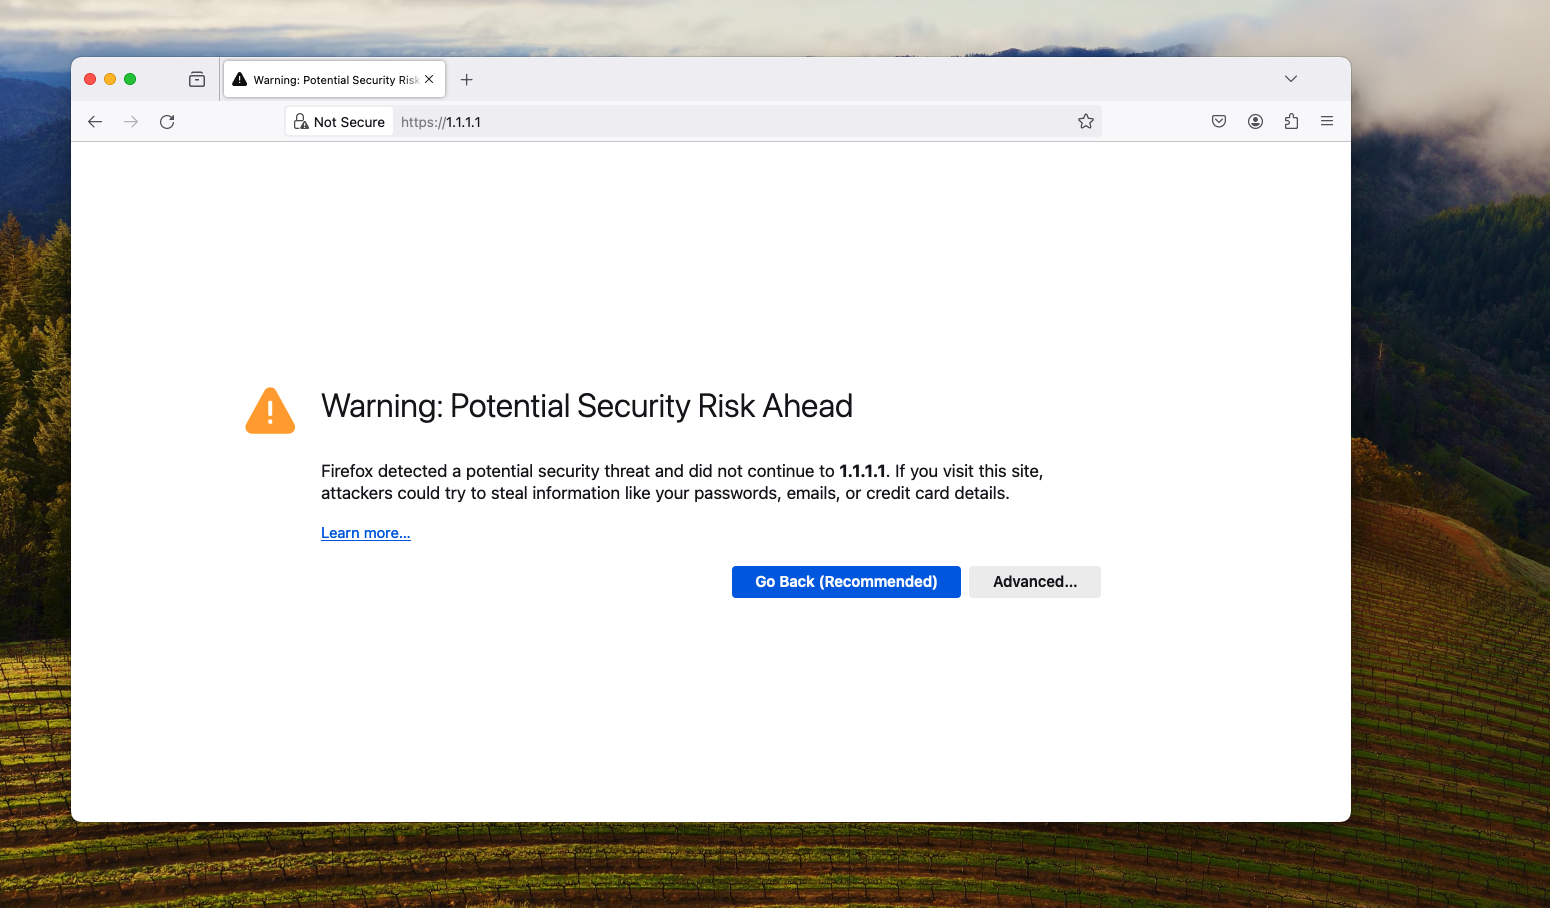Close the Potential Security Risk tab
This screenshot has height=908, width=1550.
[x=429, y=79]
